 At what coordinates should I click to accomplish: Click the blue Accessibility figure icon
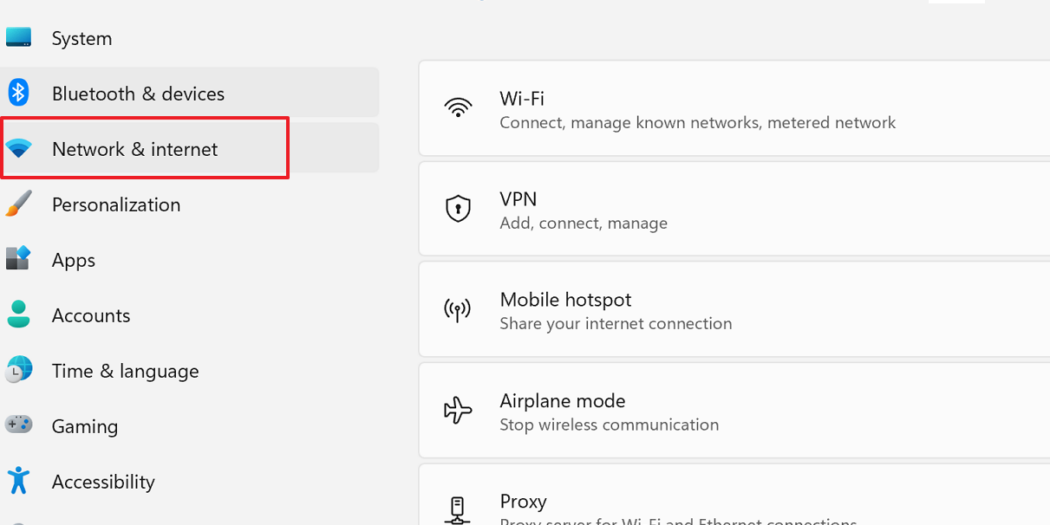click(x=18, y=481)
